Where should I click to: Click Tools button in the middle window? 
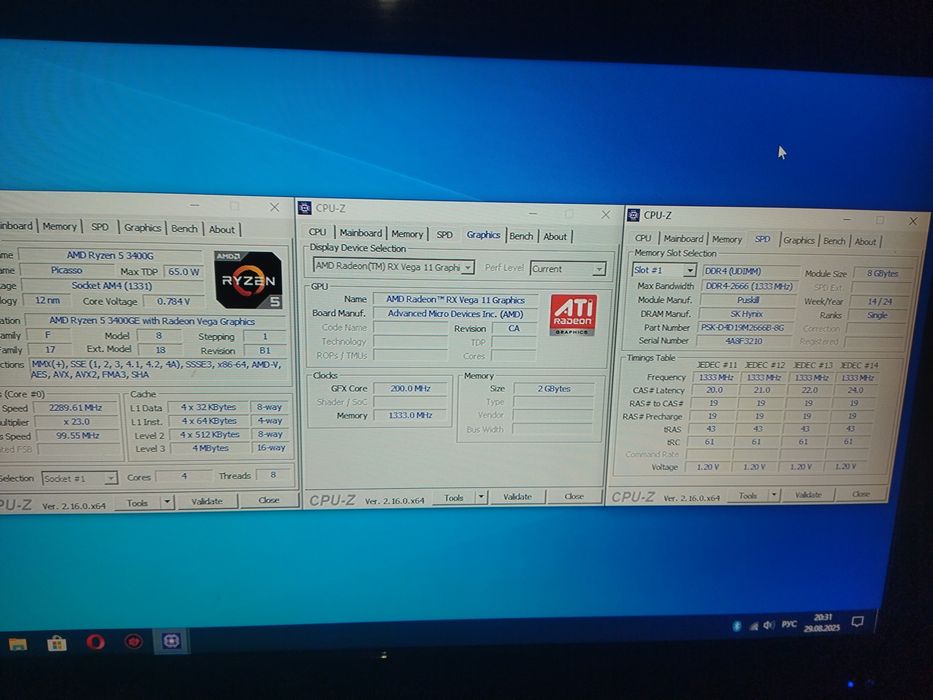(x=453, y=498)
